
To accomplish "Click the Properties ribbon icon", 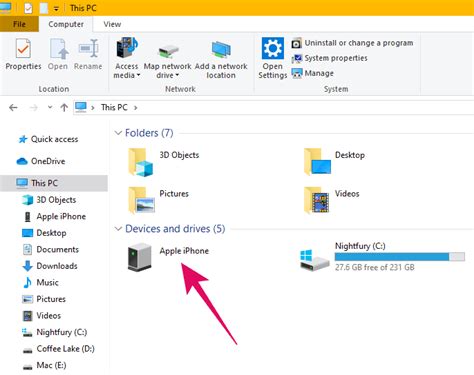I will (23, 48).
